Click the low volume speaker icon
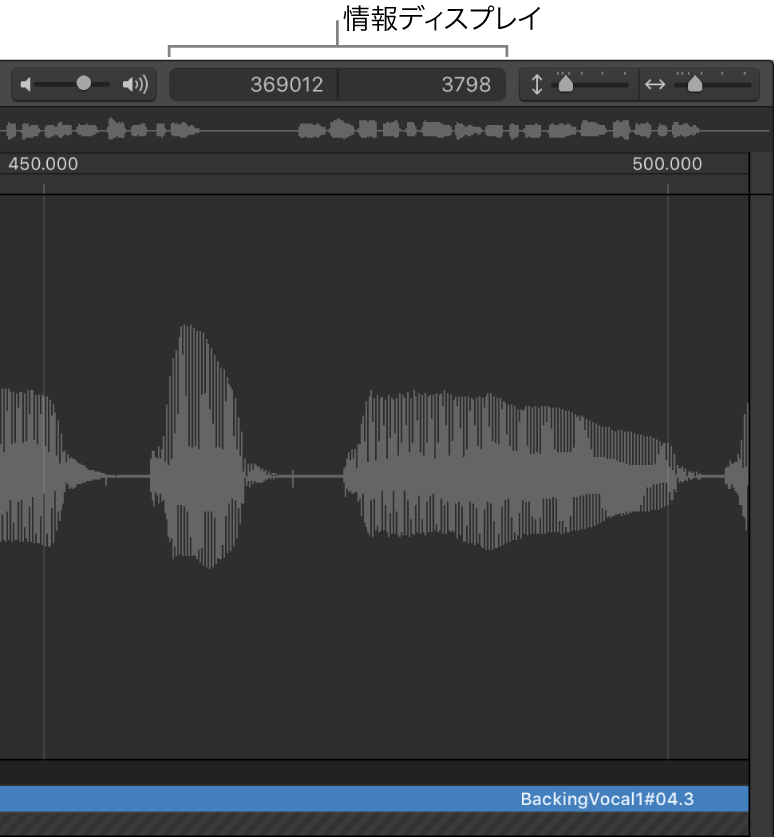Image resolution: width=774 pixels, height=838 pixels. point(25,84)
